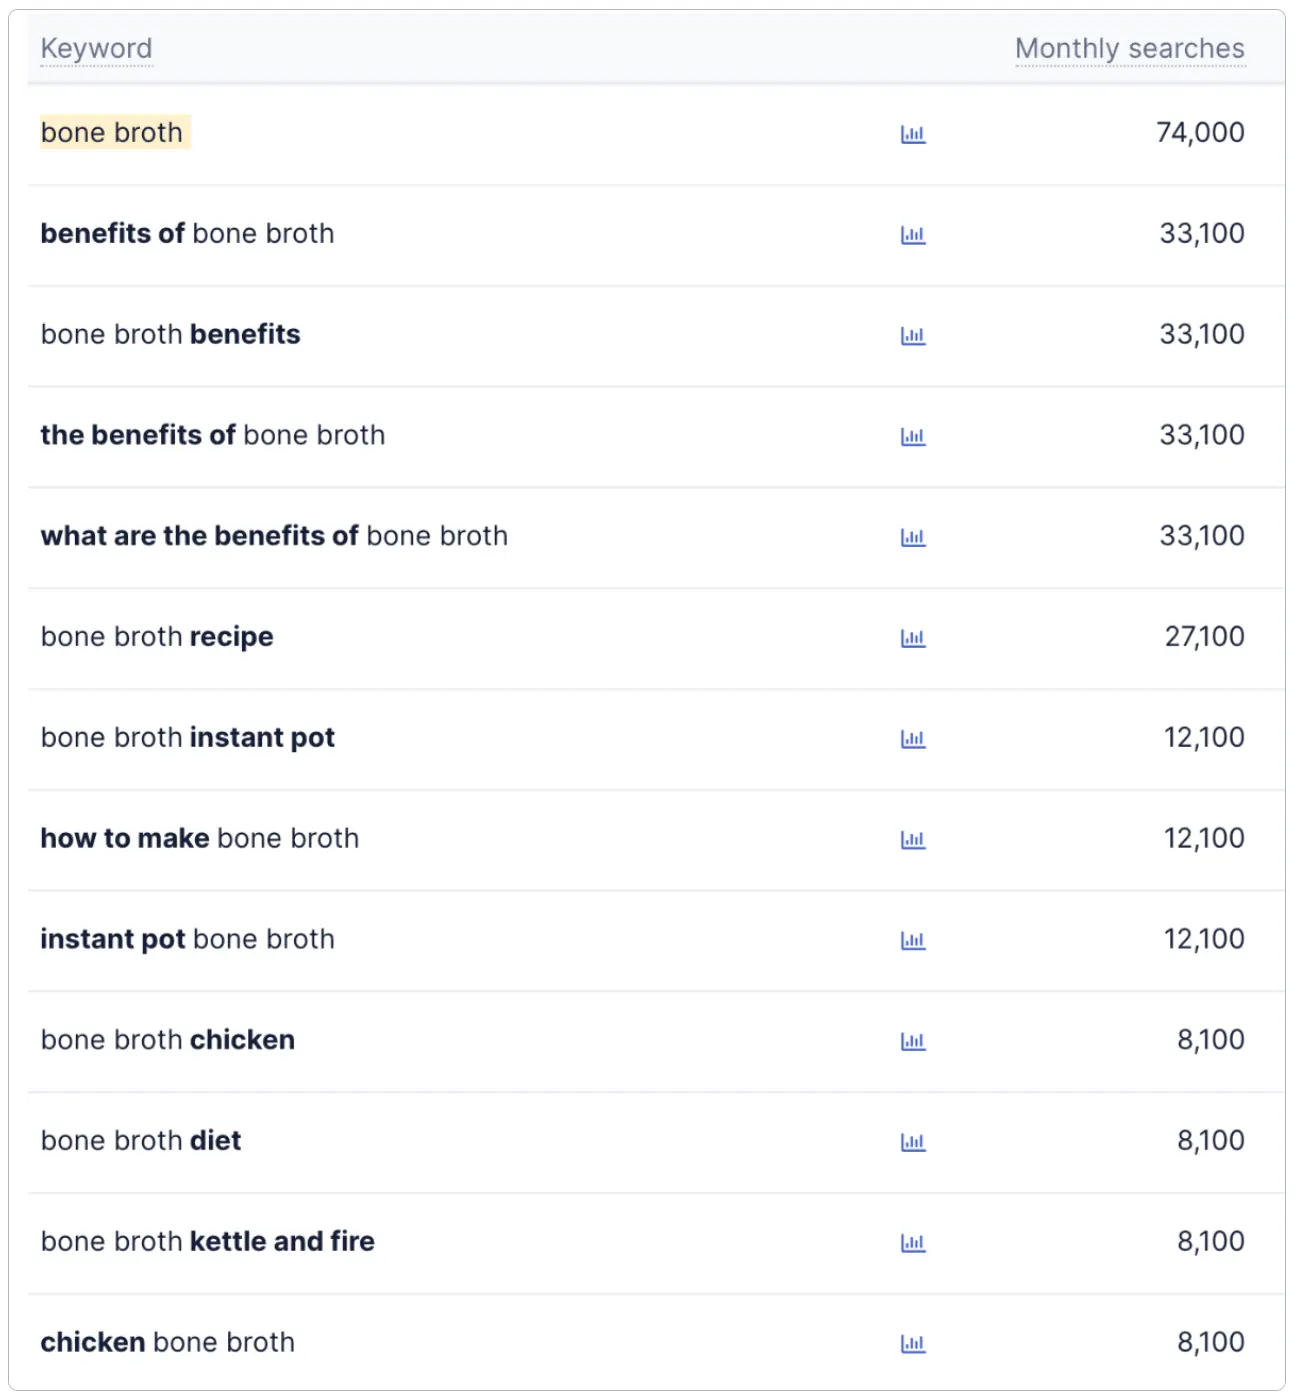Click chart icon for benefits of bone broth
This screenshot has width=1296, height=1400.
click(x=913, y=235)
